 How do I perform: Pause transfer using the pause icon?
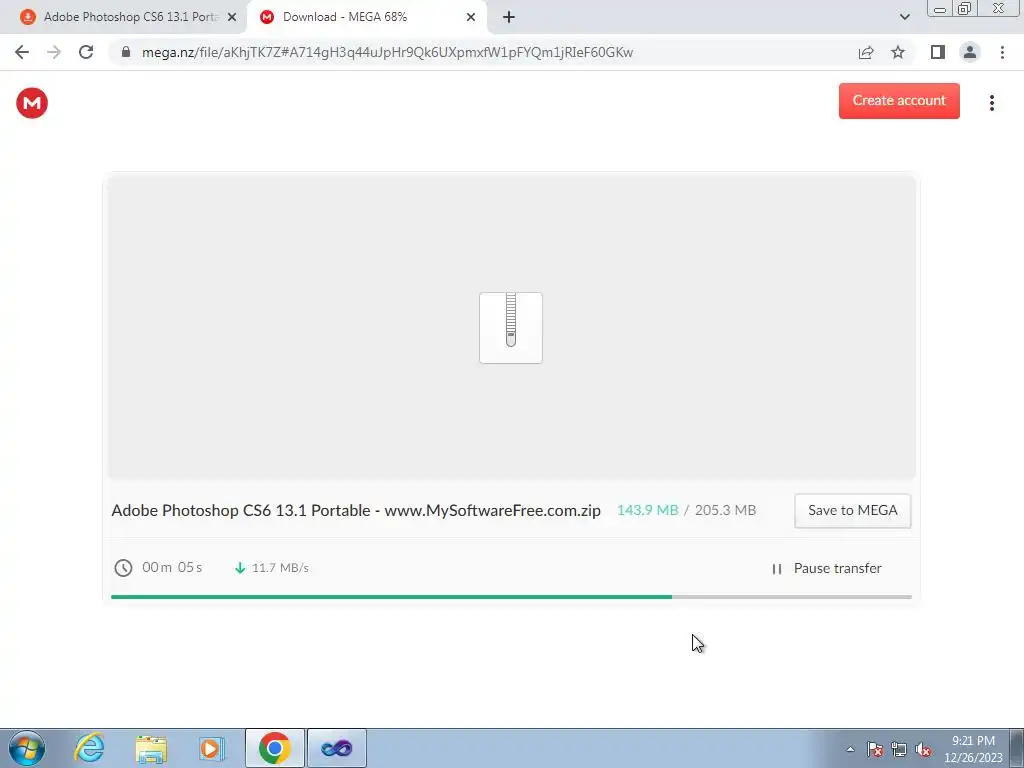click(x=776, y=569)
